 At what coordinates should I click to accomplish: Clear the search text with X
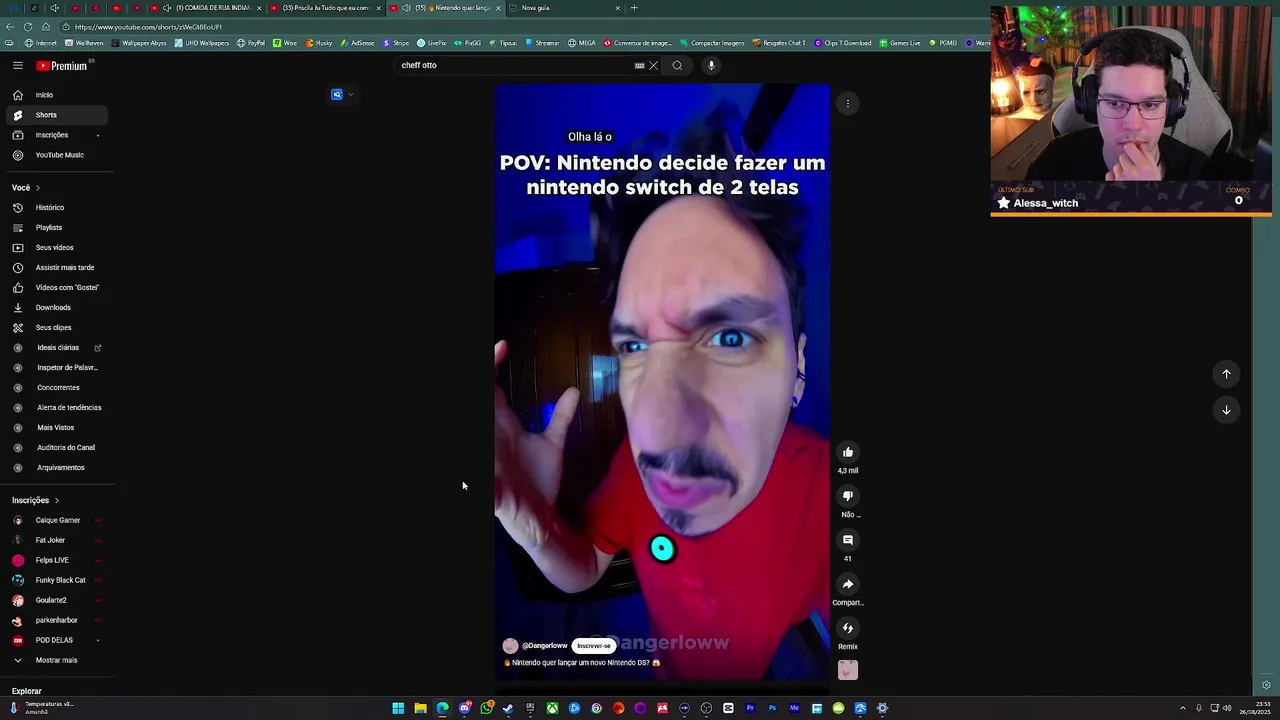point(654,65)
